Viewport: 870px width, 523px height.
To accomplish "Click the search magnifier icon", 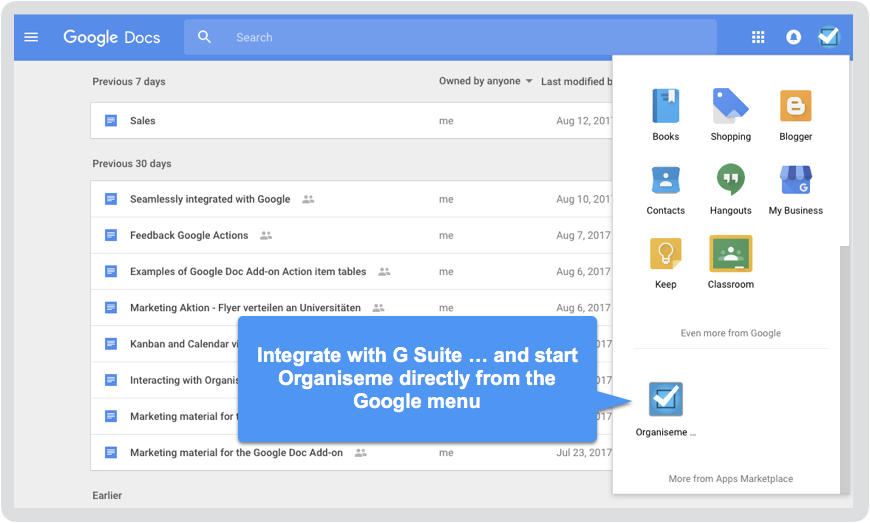I will click(x=204, y=37).
